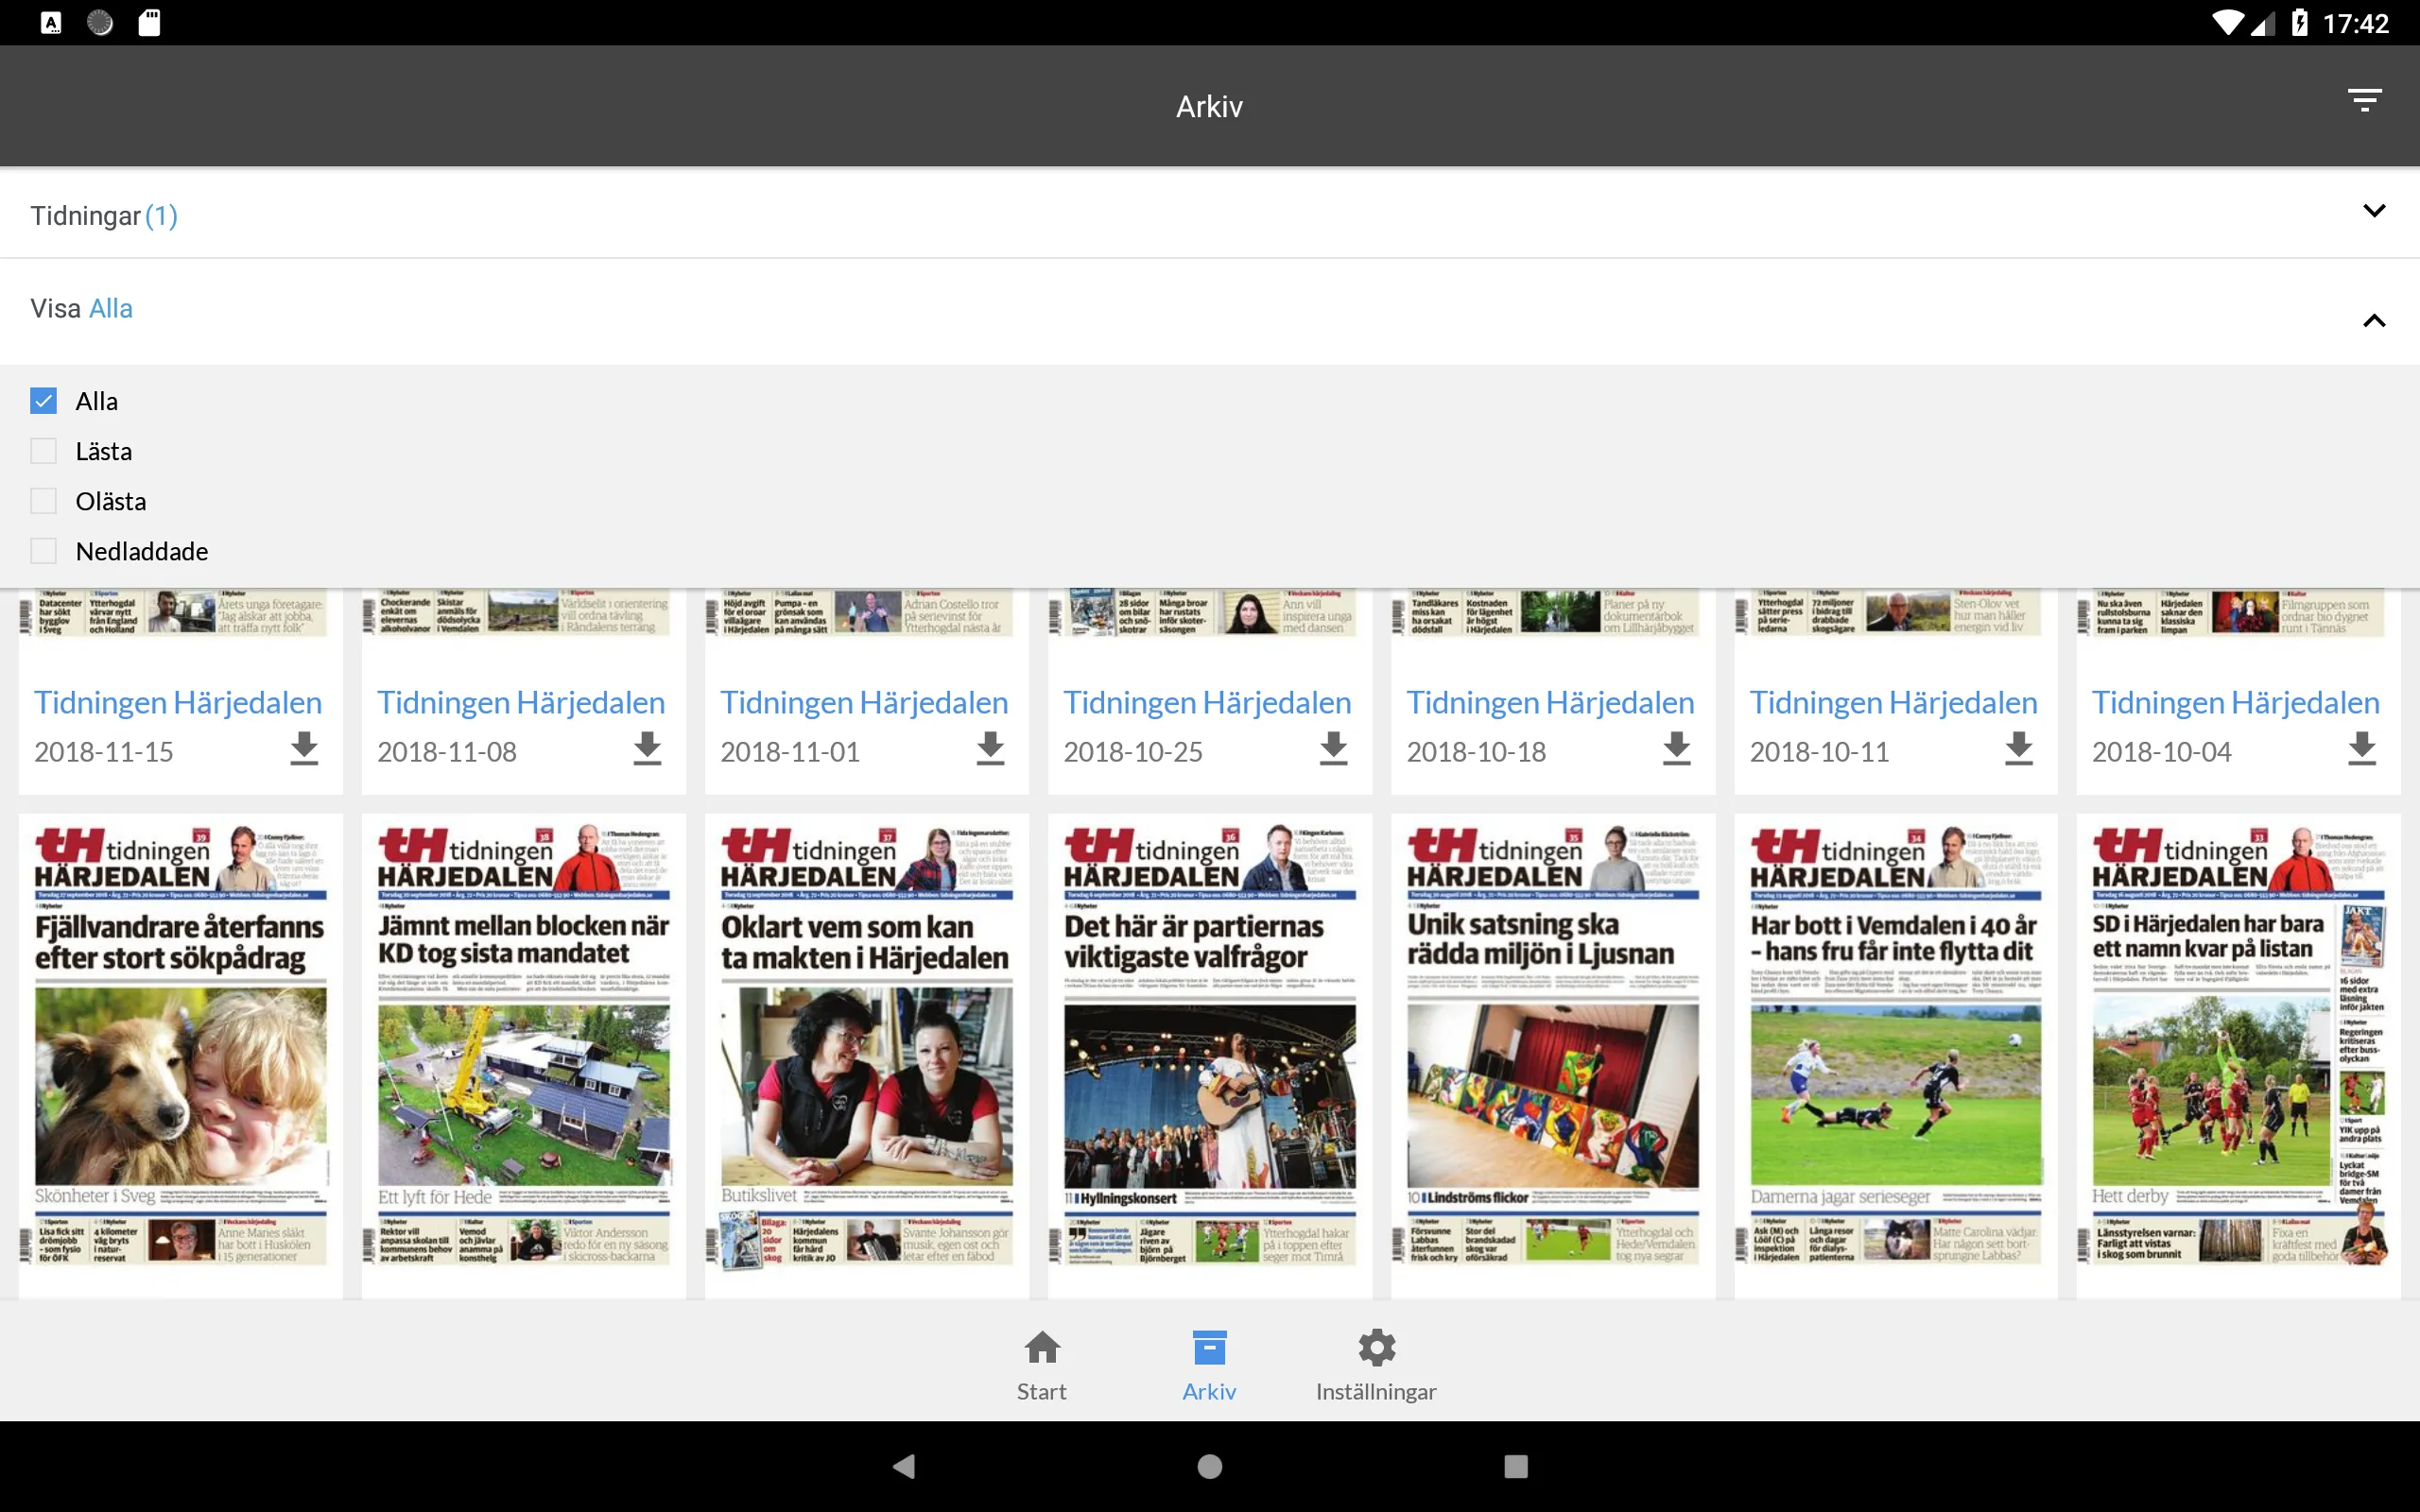
Task: Tap the date text 2018-10-04
Action: [2162, 752]
